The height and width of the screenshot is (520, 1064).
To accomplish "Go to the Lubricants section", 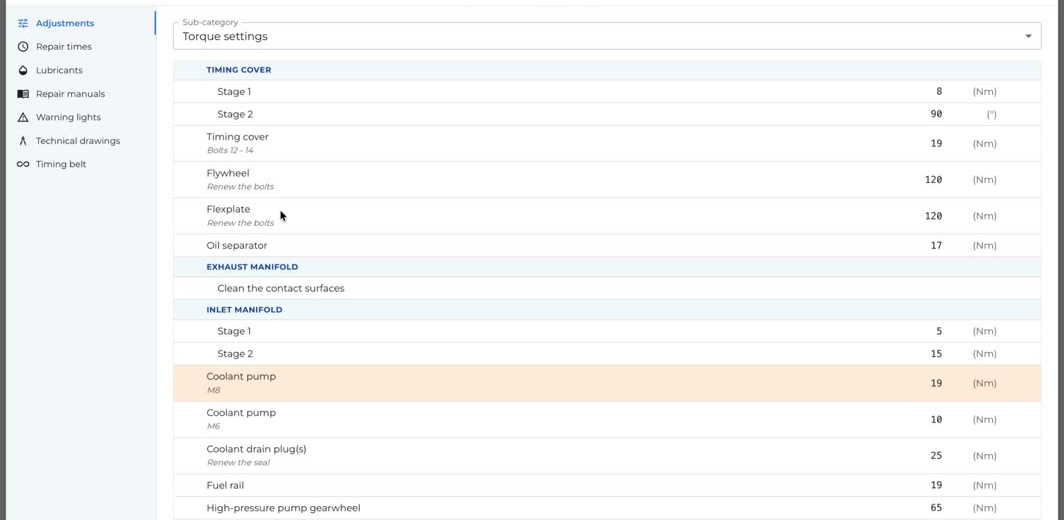I will pyautogui.click(x=81, y=70).
